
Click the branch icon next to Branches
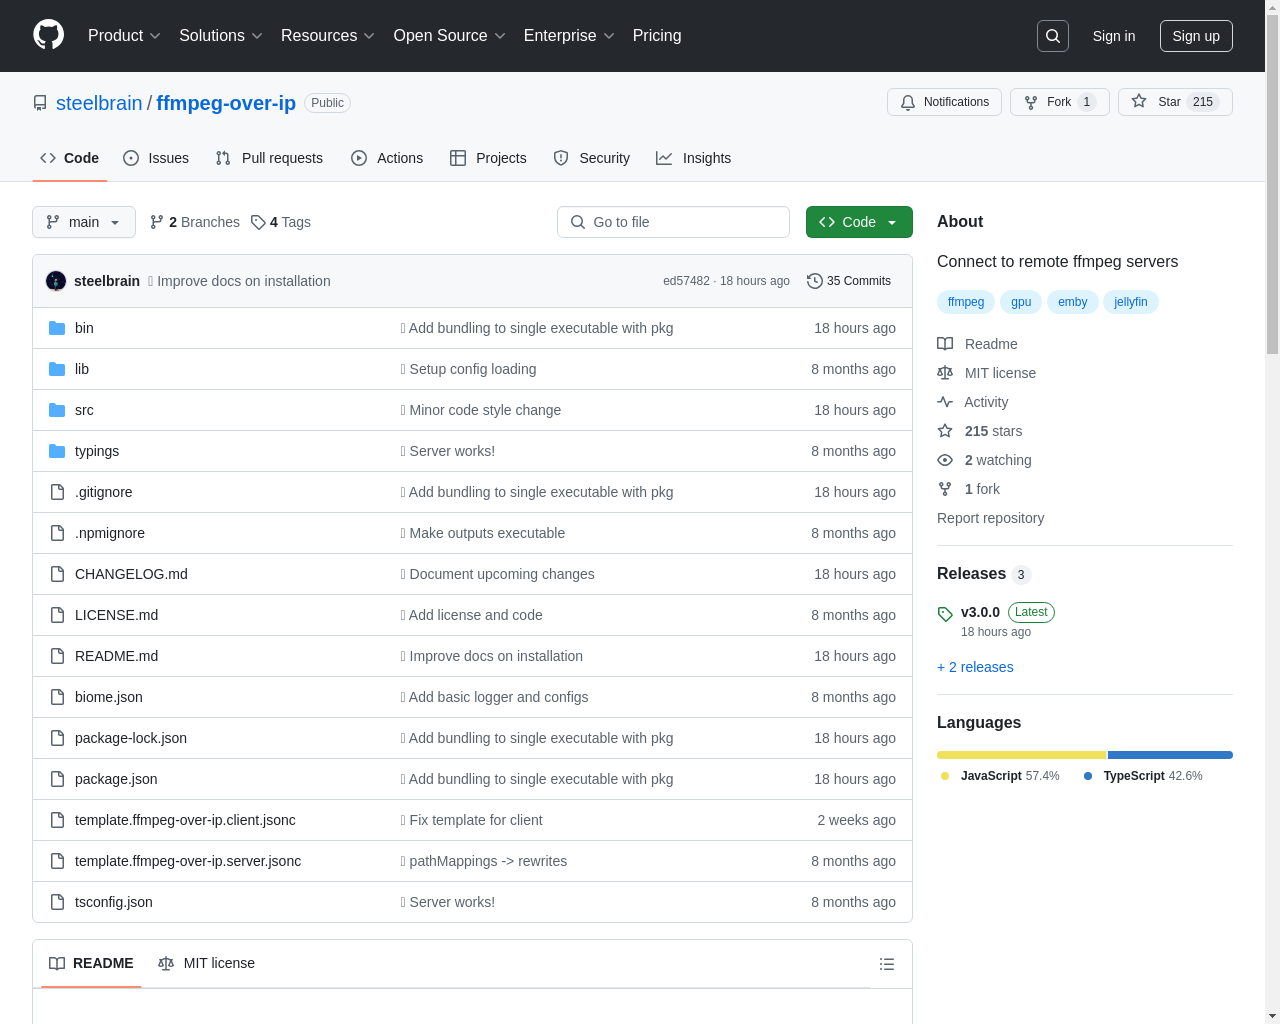tap(157, 222)
